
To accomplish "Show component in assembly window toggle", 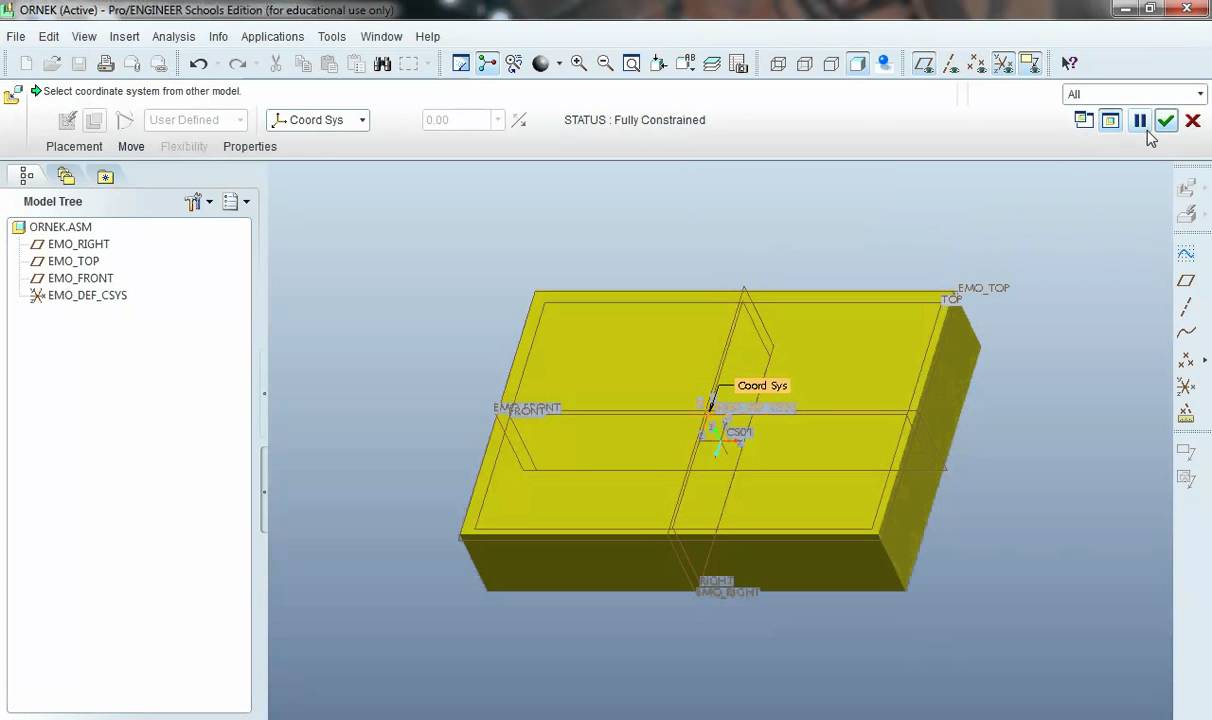I will click(1110, 120).
